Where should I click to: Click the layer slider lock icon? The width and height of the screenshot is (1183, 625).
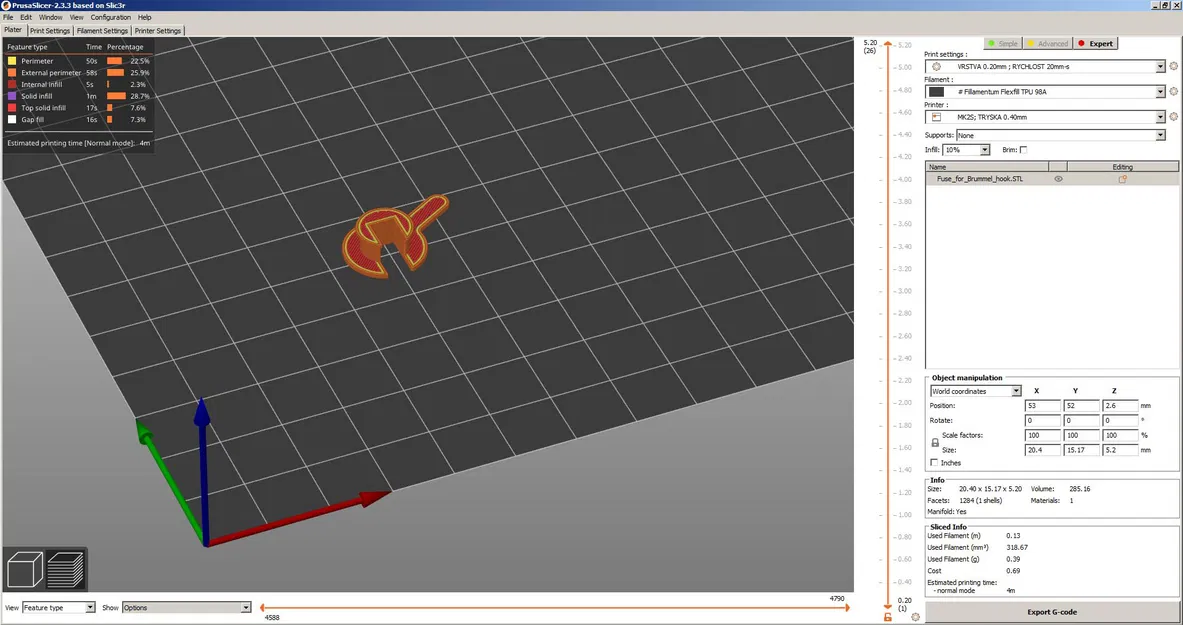tap(887, 617)
